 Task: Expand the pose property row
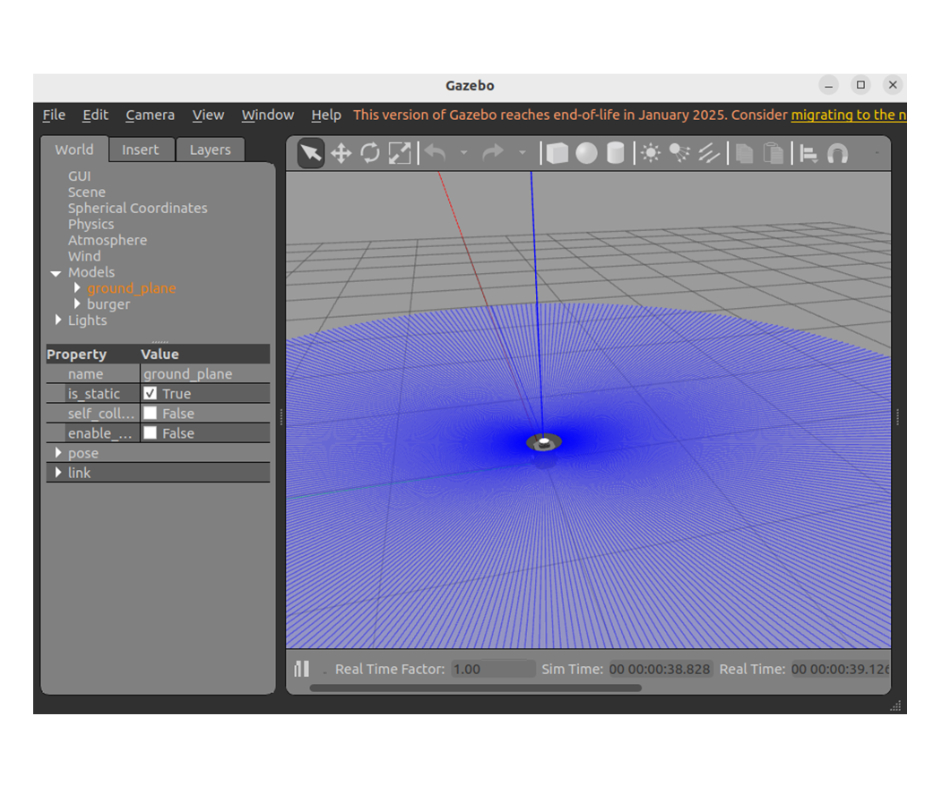click(x=58, y=453)
